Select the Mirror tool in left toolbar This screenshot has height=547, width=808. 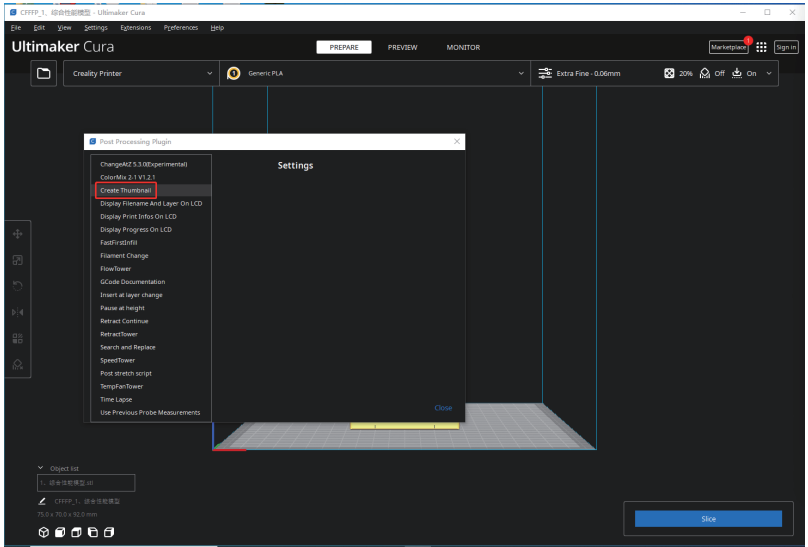click(x=17, y=313)
